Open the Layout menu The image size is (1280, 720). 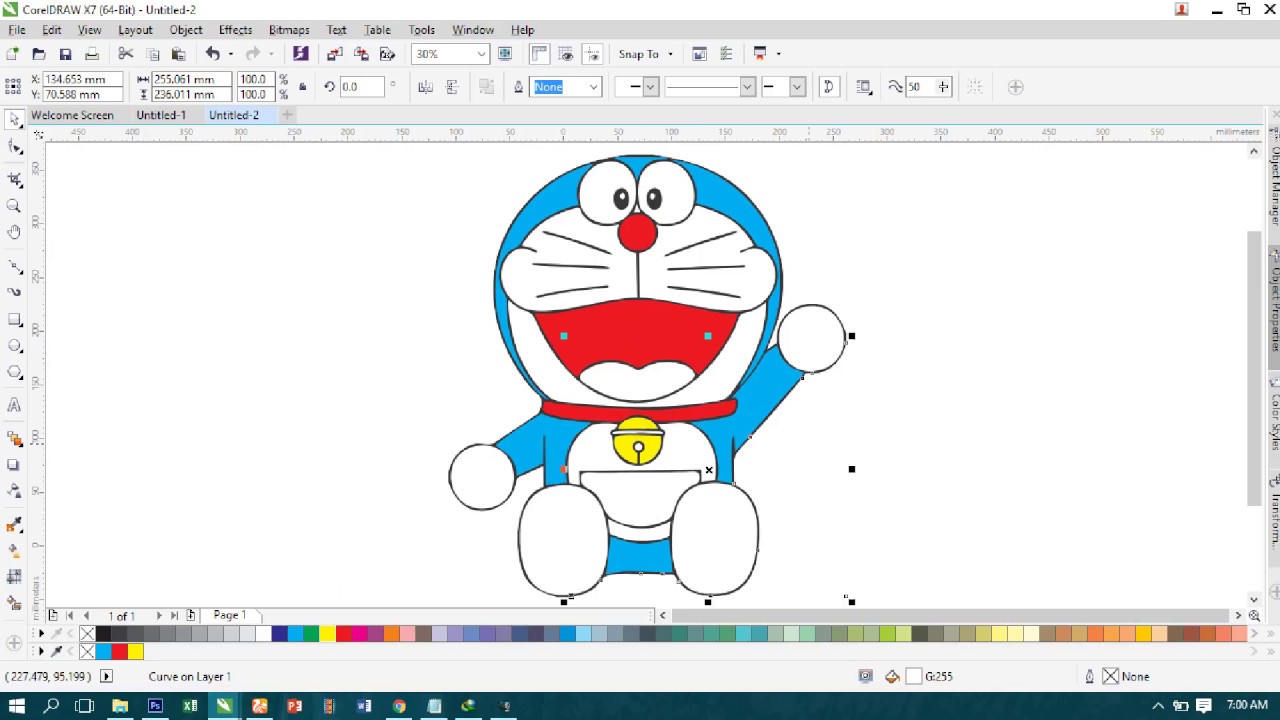click(135, 30)
